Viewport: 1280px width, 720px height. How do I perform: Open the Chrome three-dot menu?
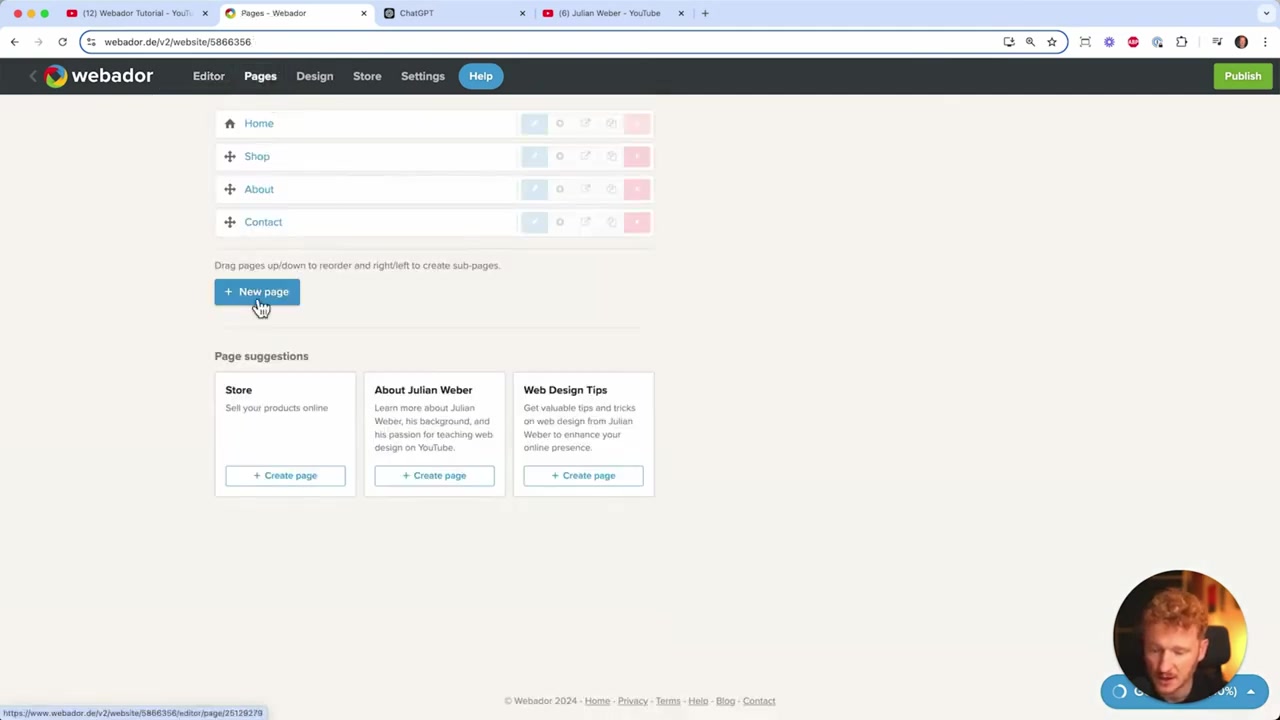click(1264, 42)
